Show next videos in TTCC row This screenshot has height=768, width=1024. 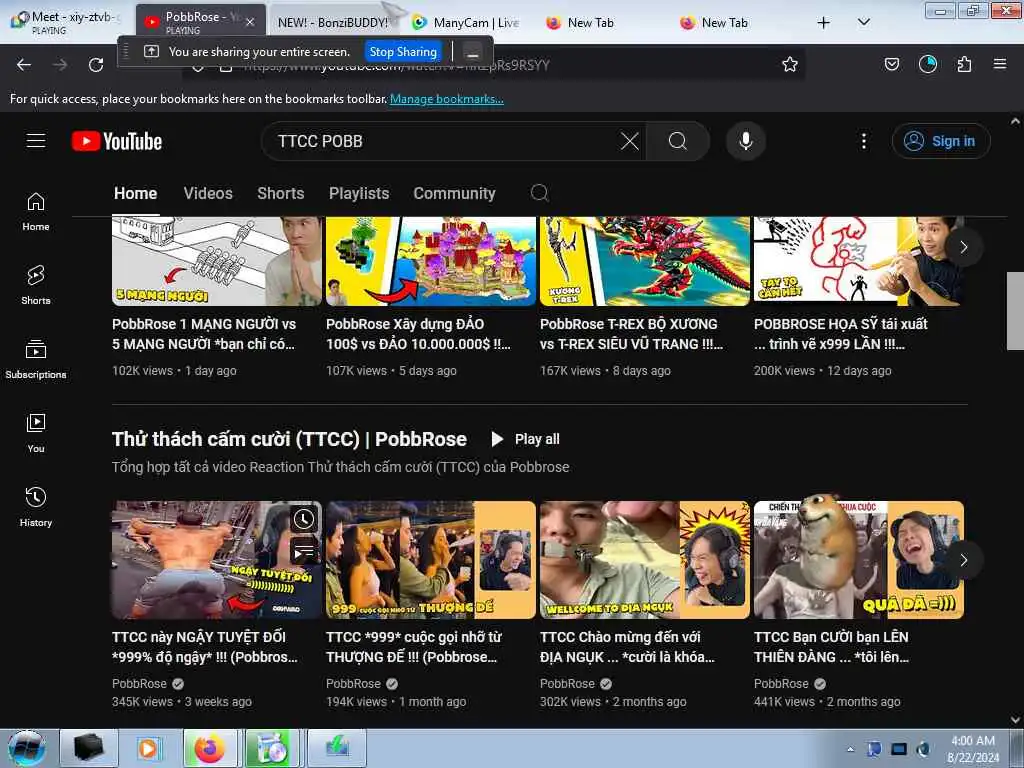(x=963, y=560)
